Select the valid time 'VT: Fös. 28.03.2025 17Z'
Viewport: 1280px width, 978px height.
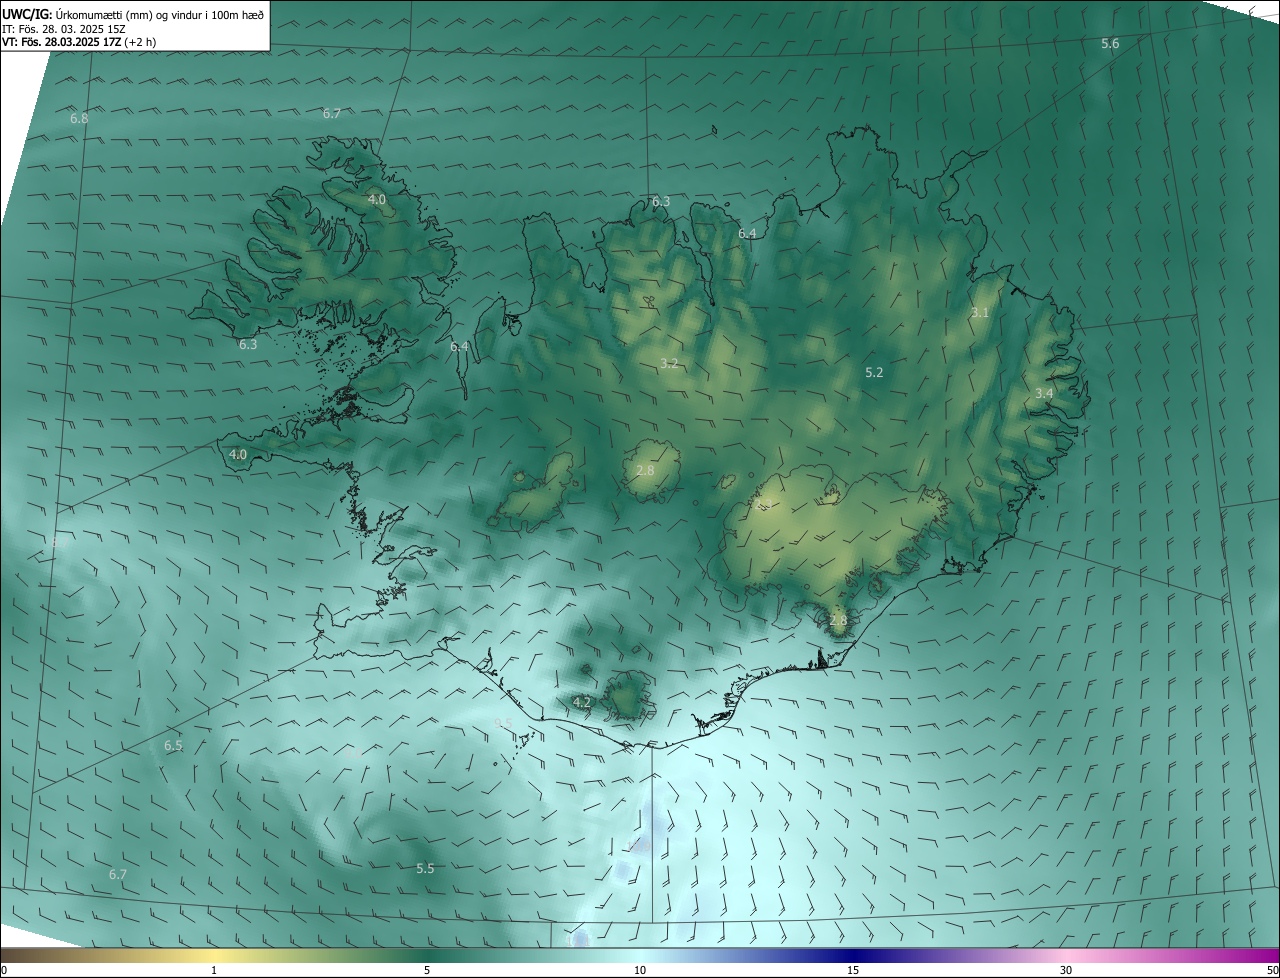coord(64,42)
